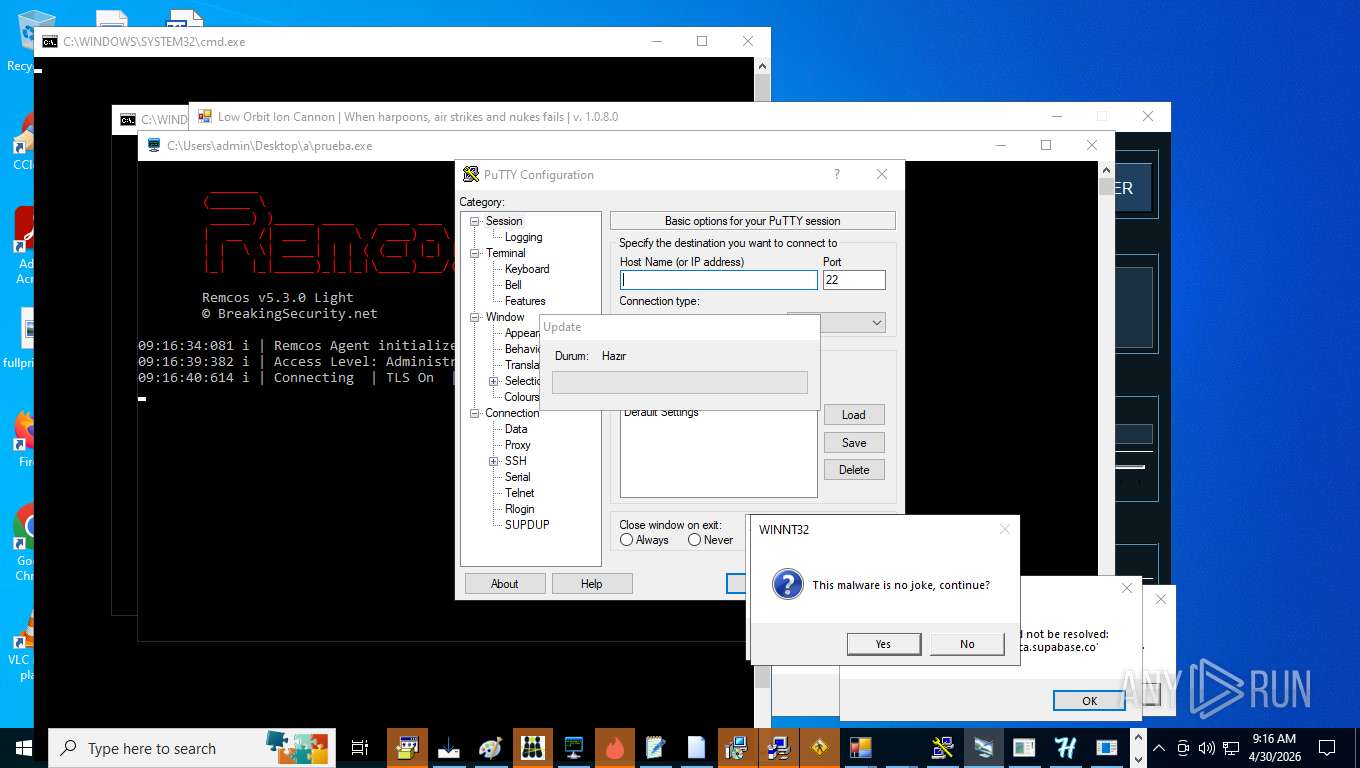Viewport: 1360px width, 768px height.
Task: Click the Load button in PuTTY
Action: (854, 415)
